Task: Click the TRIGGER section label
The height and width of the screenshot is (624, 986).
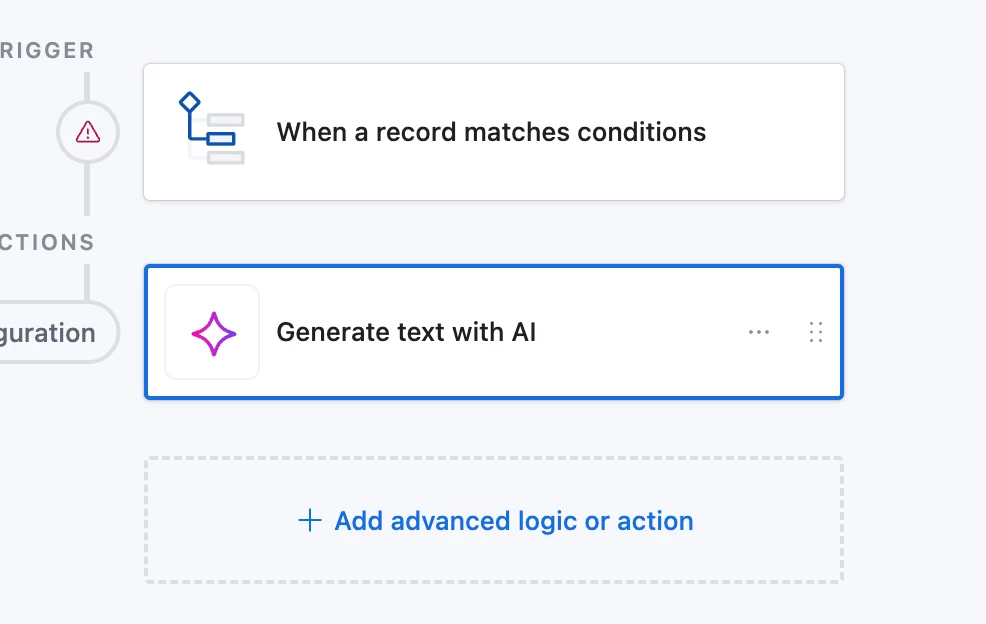Action: [47, 50]
